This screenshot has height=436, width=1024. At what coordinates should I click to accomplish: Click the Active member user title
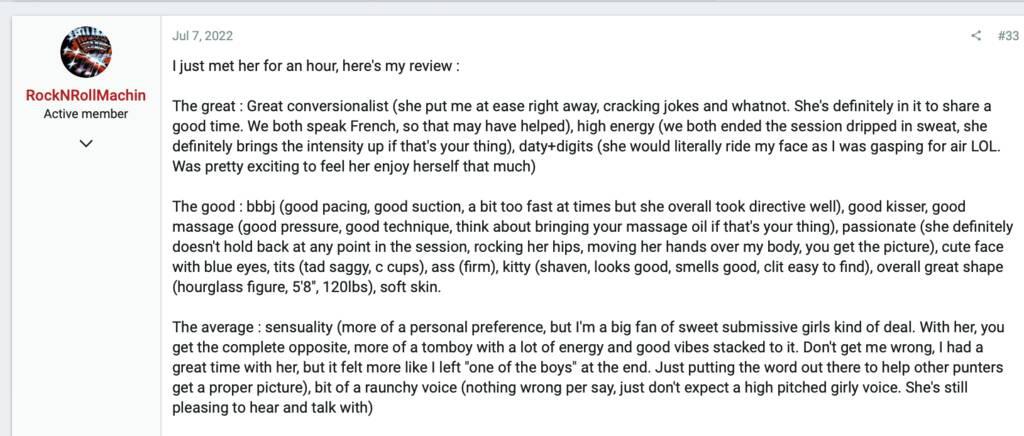pyautogui.click(x=86, y=114)
